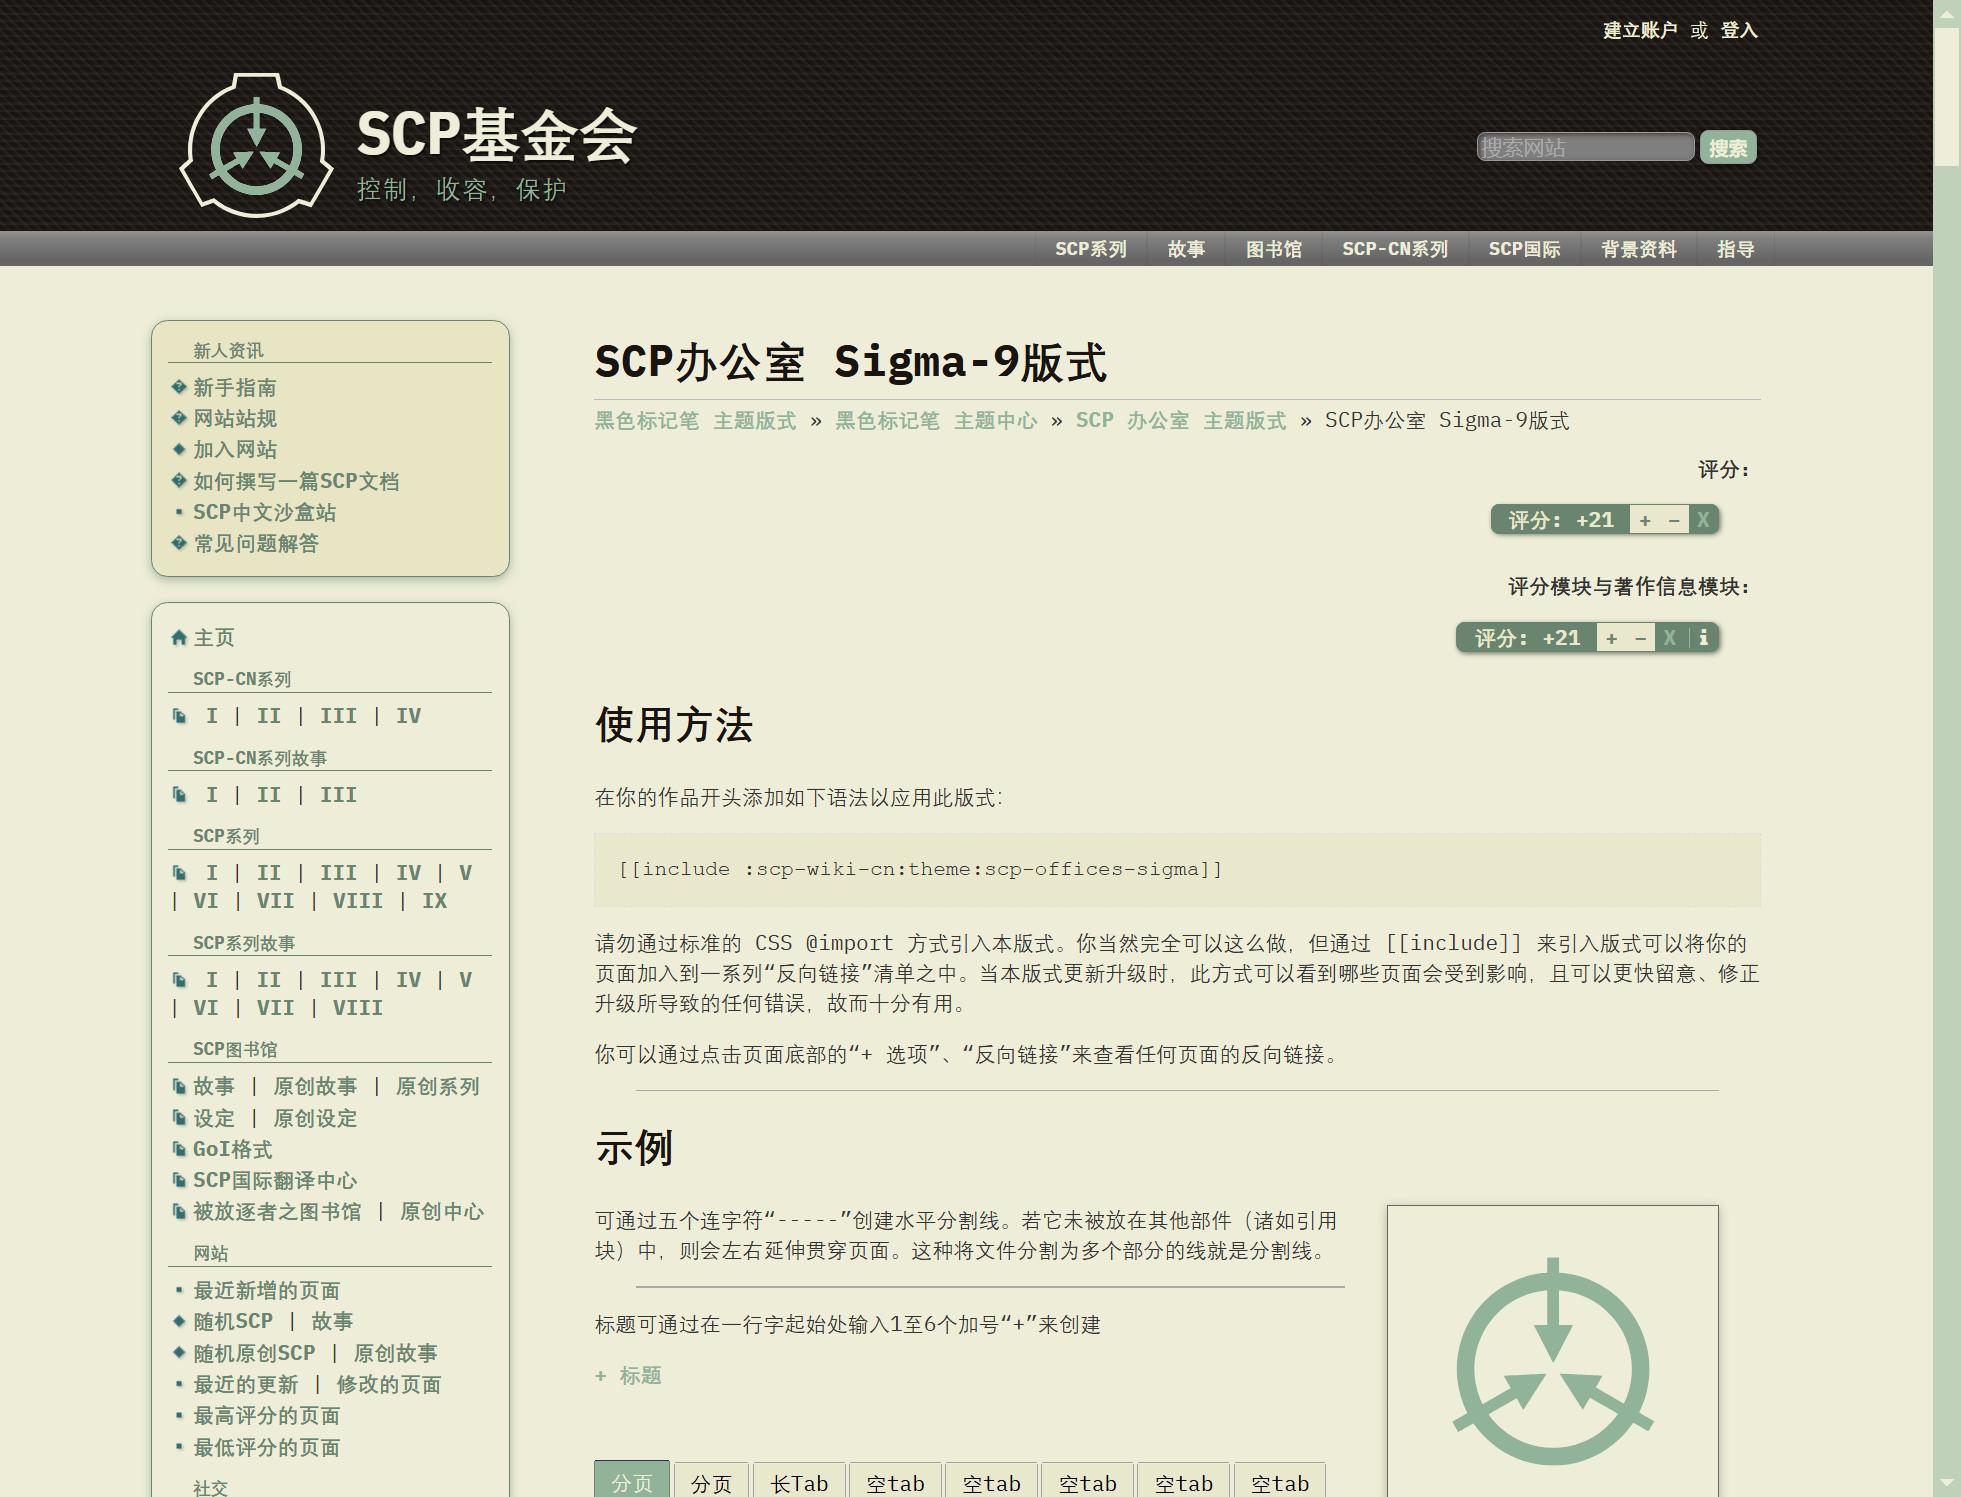Viewport: 1961px width, 1497px height.
Task: Switch to the second 分页 tab
Action: click(x=711, y=1483)
